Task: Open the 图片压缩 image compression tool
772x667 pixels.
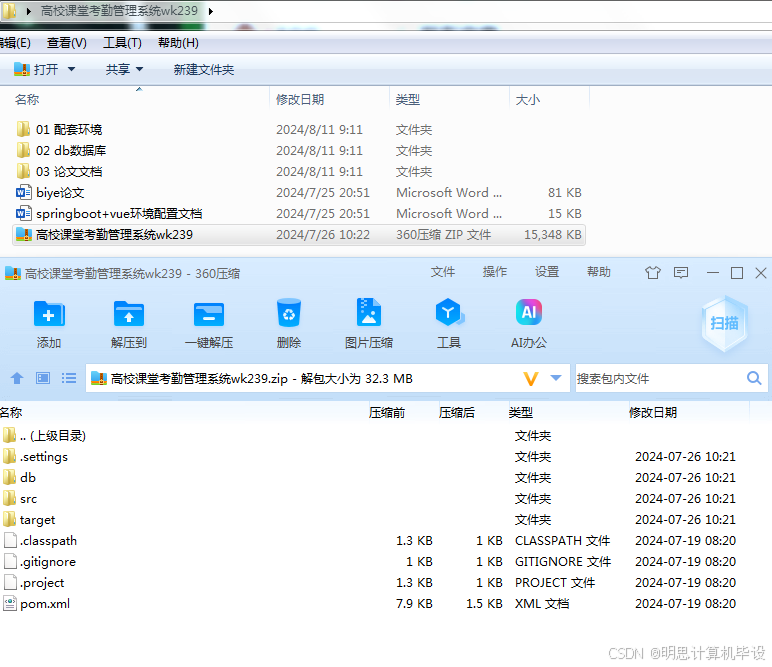Action: click(369, 312)
